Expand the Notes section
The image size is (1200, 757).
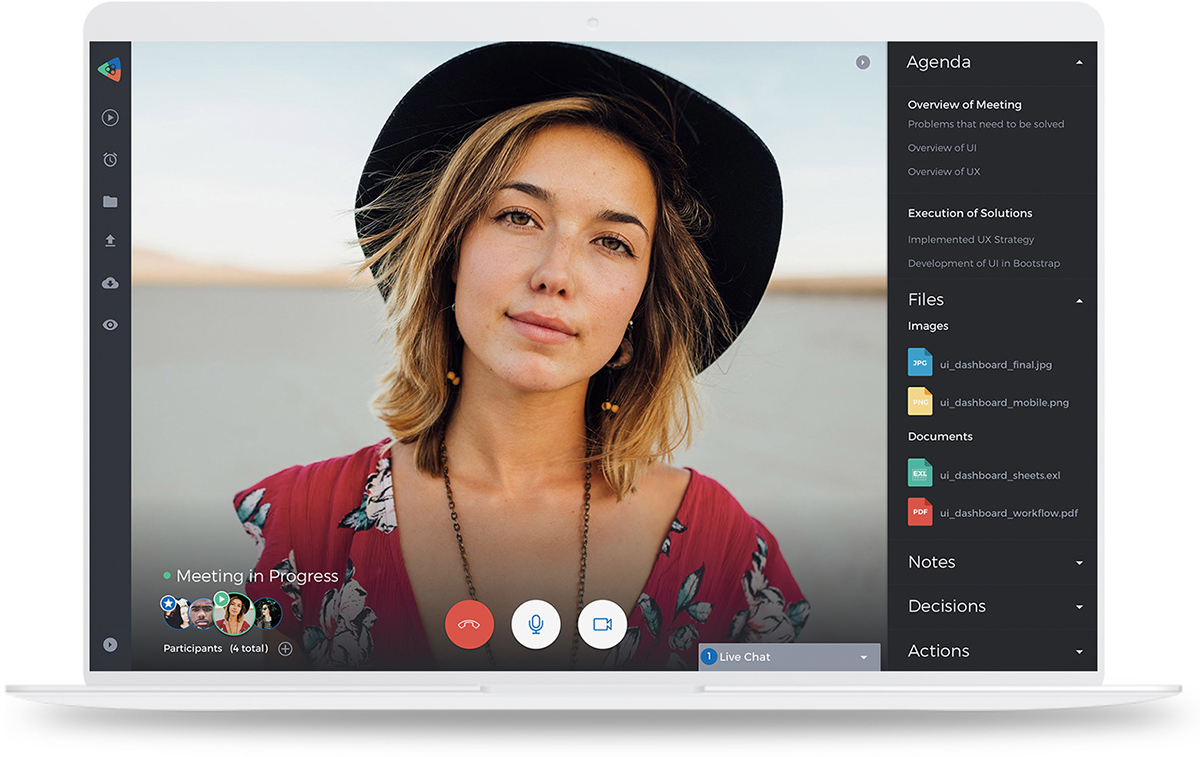(1079, 563)
